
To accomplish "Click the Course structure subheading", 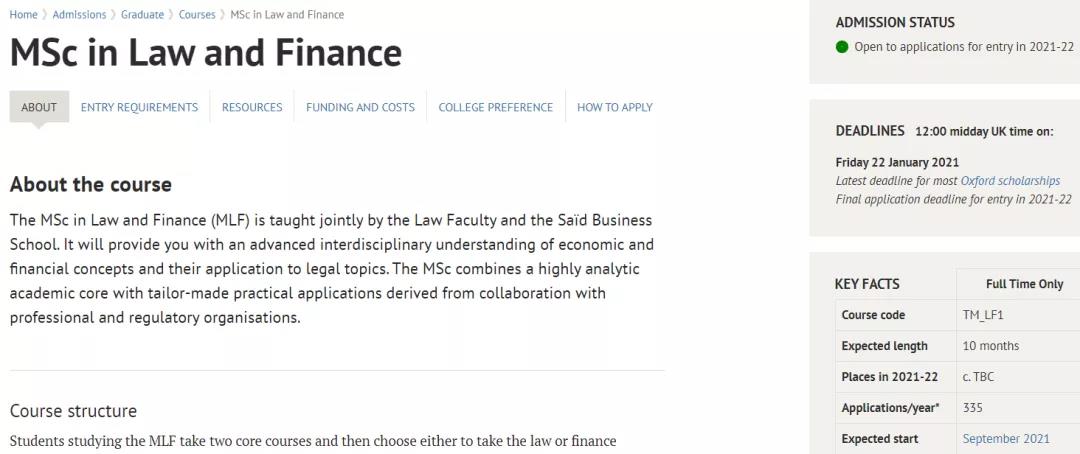I will tap(73, 411).
